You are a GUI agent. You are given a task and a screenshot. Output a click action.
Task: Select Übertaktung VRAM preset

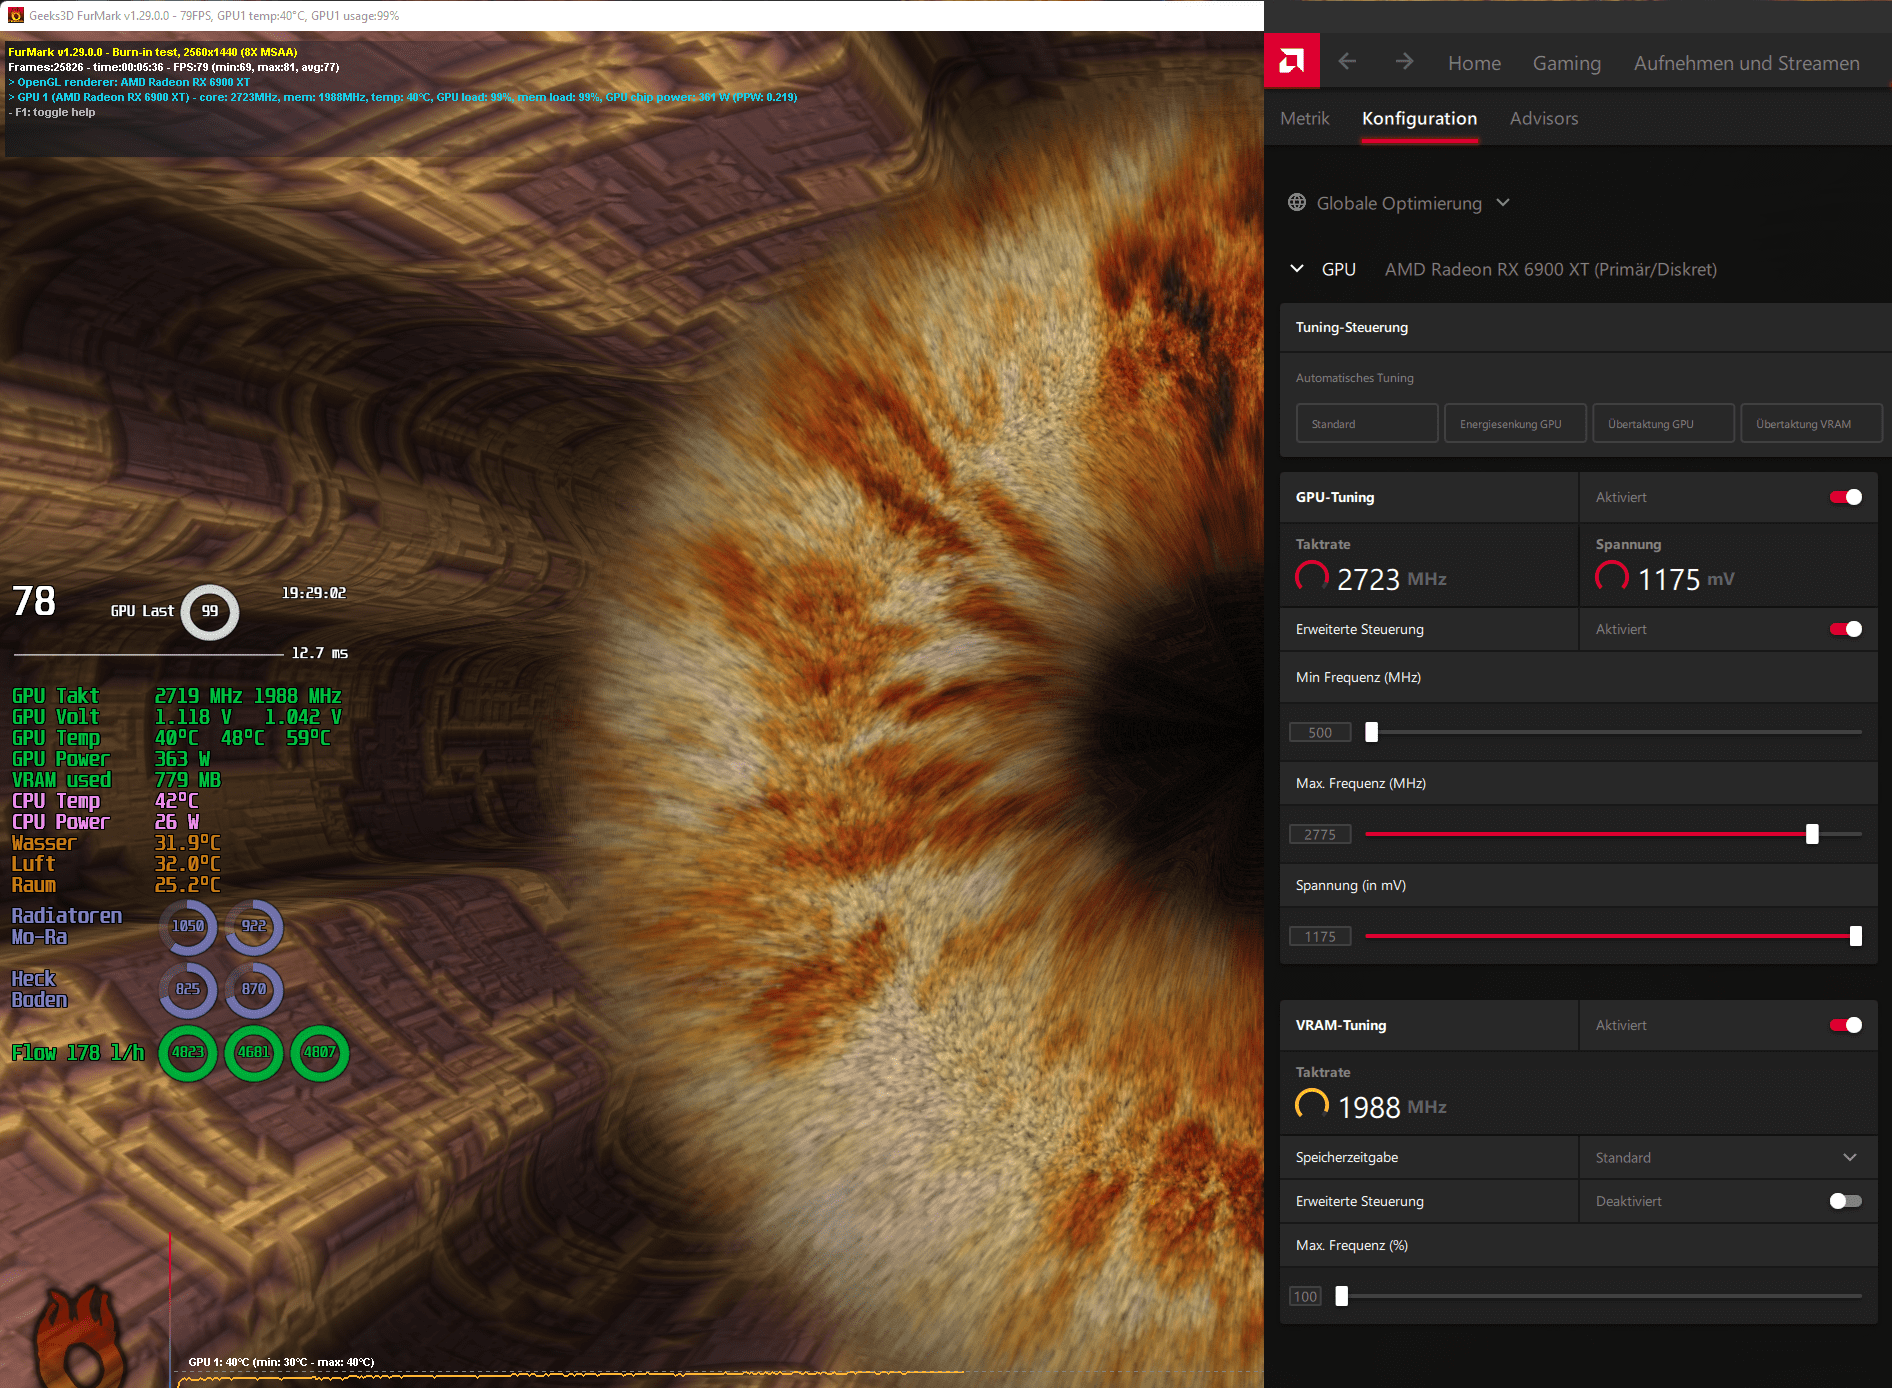pos(1811,423)
